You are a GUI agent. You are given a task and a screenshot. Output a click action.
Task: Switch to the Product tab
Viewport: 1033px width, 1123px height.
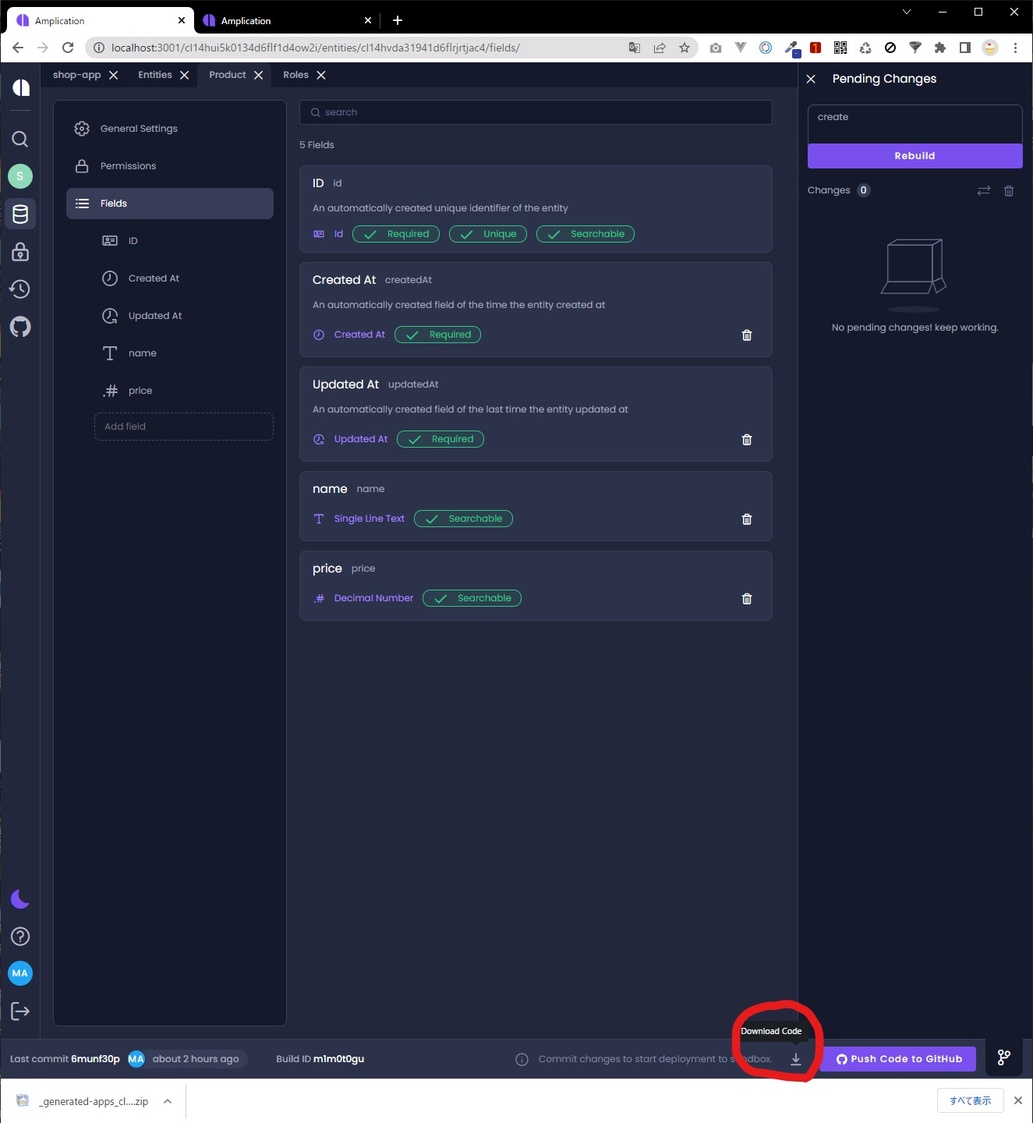(227, 74)
